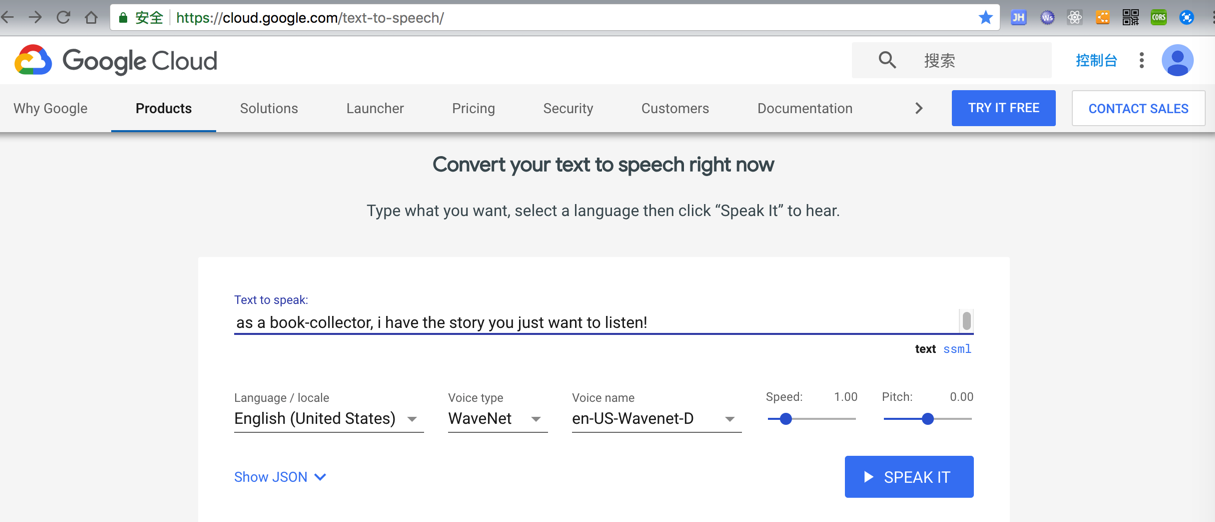Viewport: 1215px width, 522px height.
Task: Click the Google Cloud logo
Action: pos(116,61)
